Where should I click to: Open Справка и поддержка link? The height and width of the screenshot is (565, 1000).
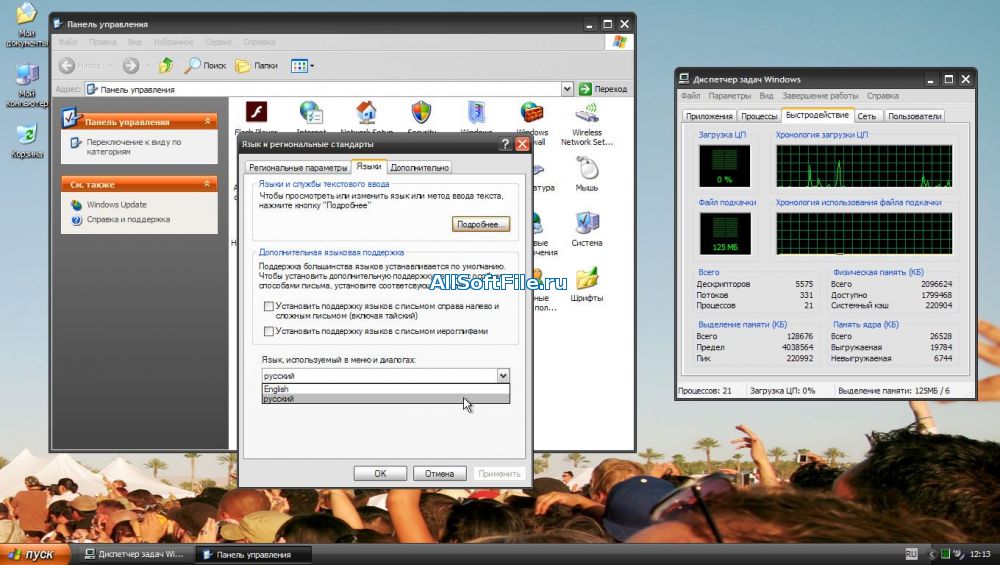pyautogui.click(x=128, y=219)
